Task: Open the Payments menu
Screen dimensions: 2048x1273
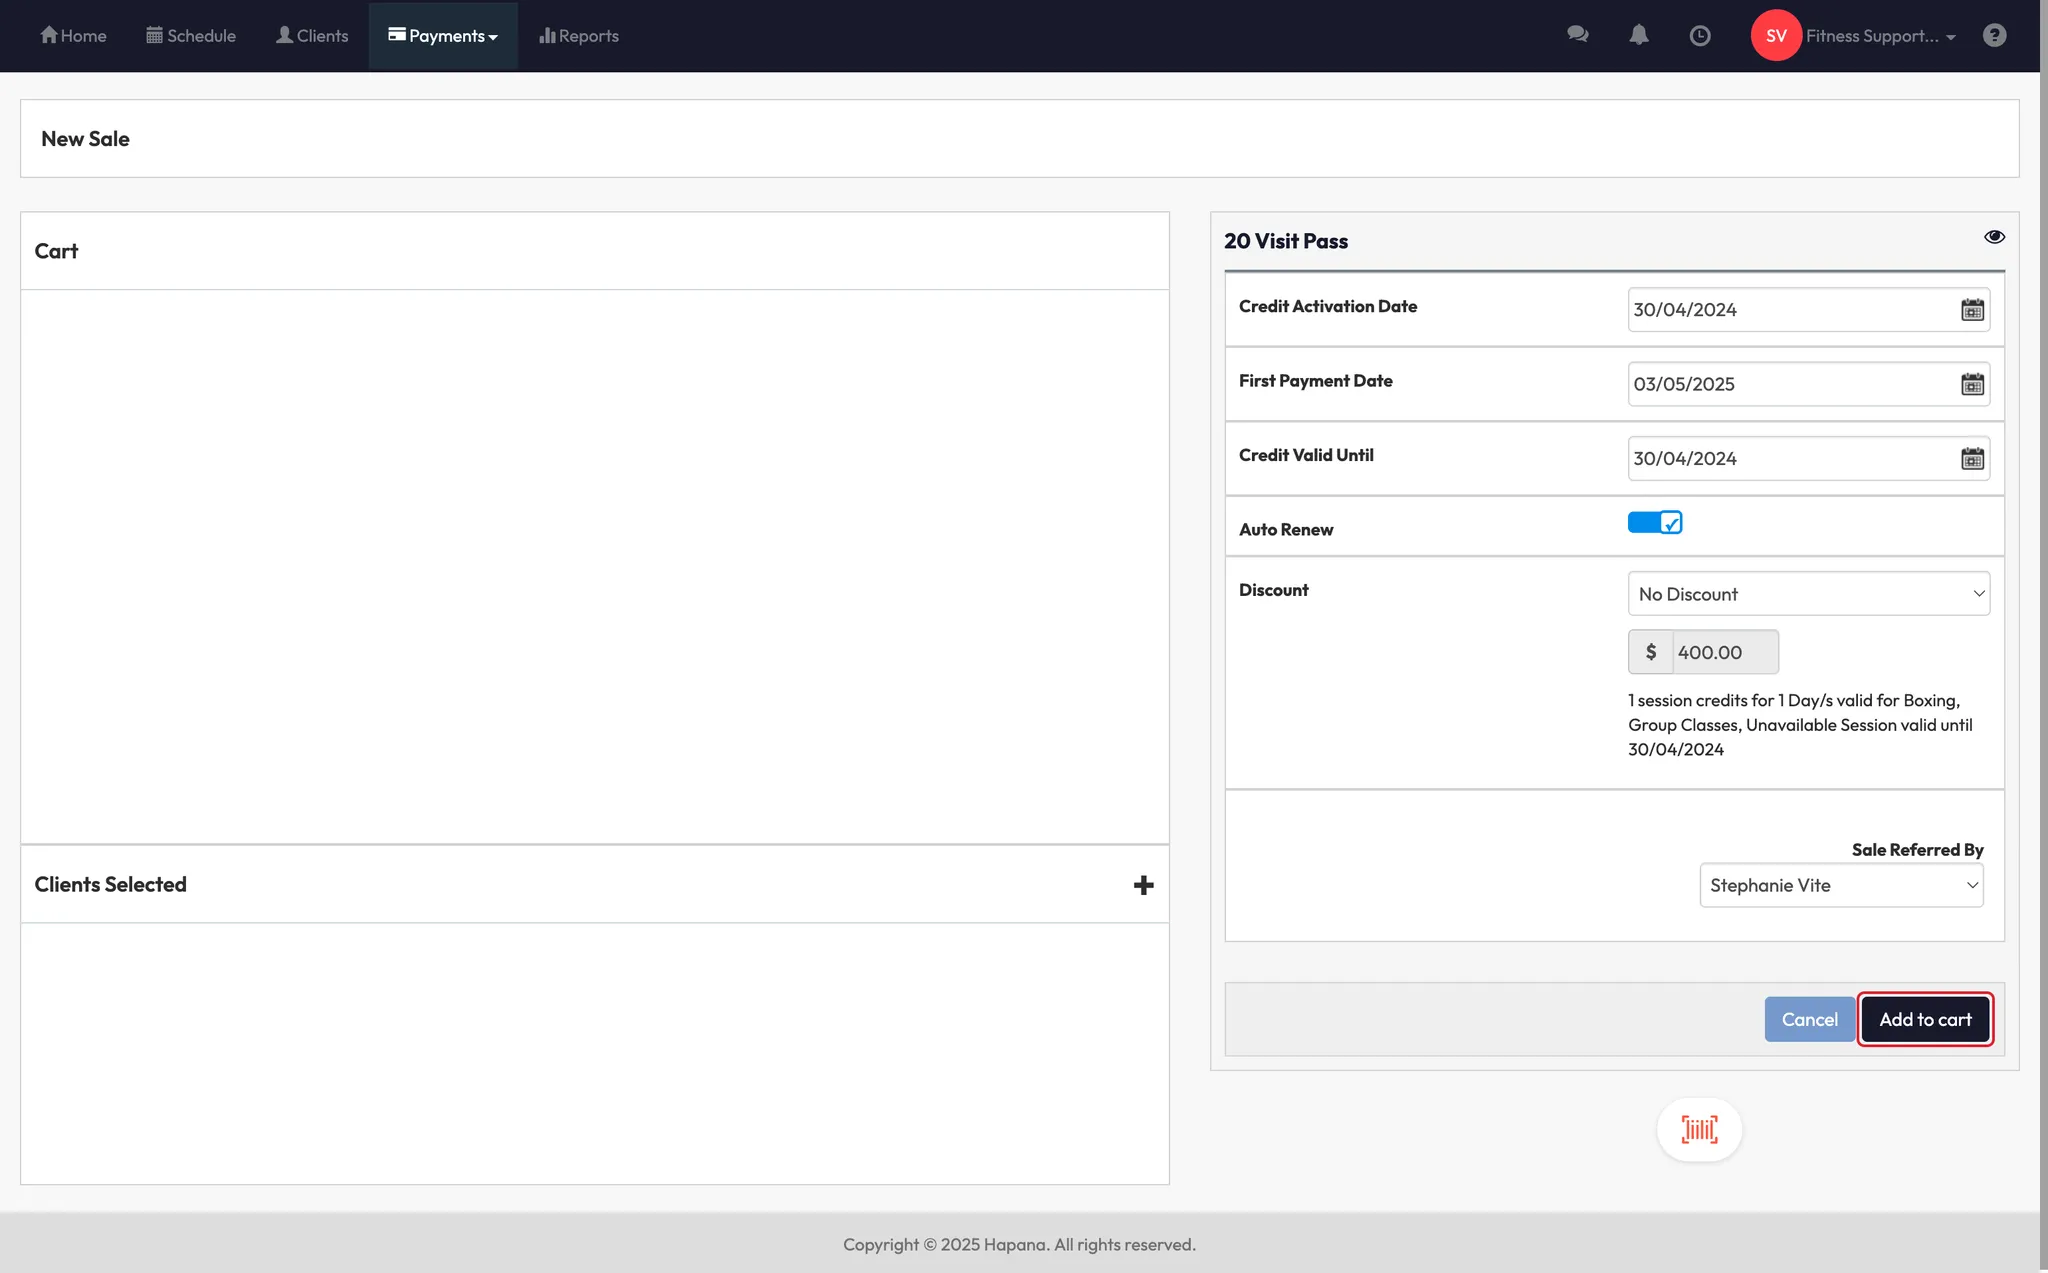Action: coord(443,36)
